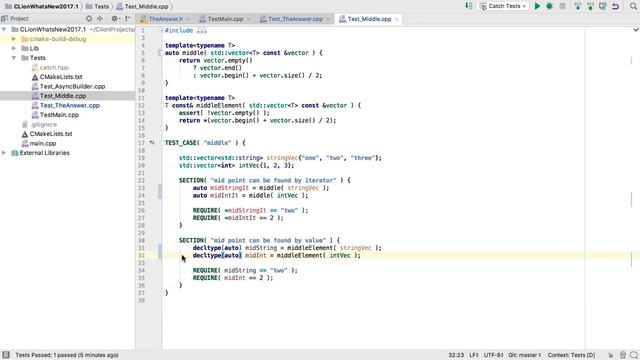
Task: Open Search Everywhere magnifier icon
Action: [633, 6]
